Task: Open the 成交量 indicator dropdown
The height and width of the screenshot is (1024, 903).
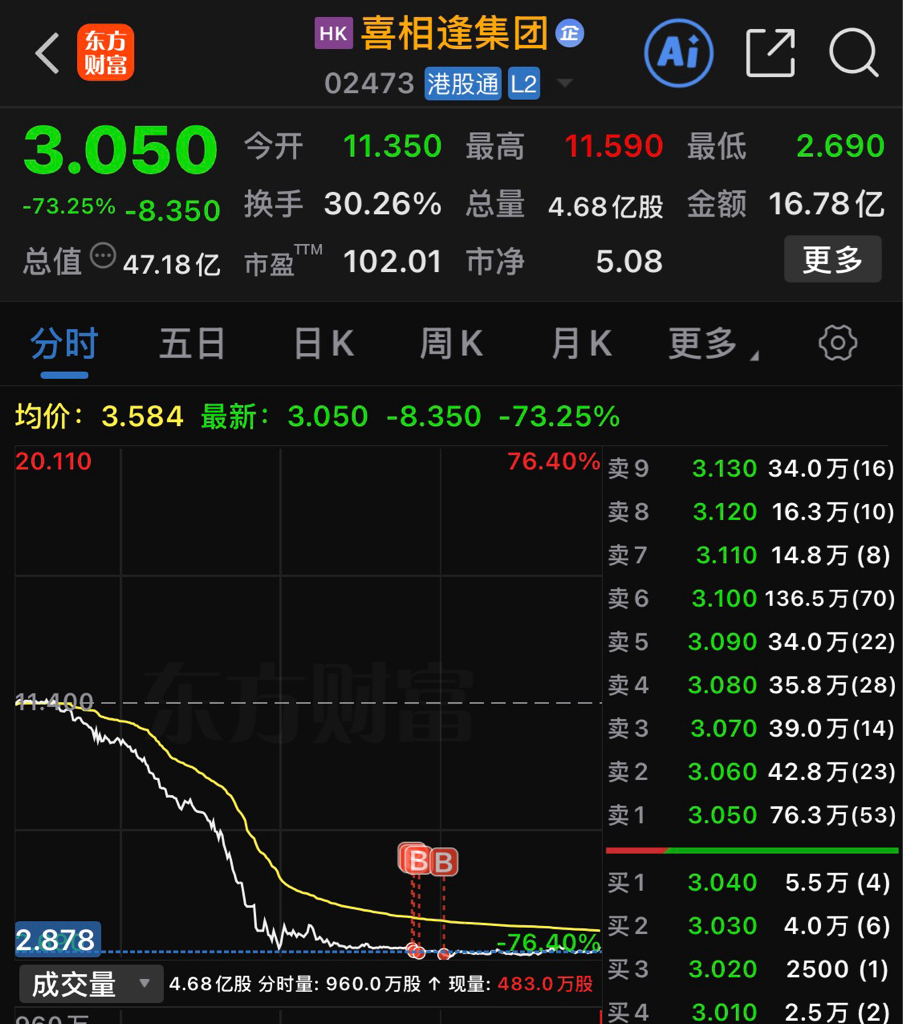Action: point(91,984)
